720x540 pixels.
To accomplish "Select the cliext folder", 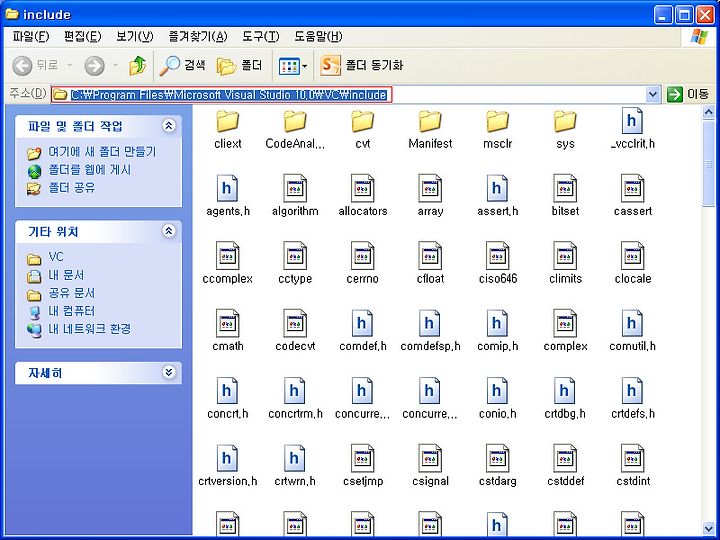I will (x=228, y=130).
